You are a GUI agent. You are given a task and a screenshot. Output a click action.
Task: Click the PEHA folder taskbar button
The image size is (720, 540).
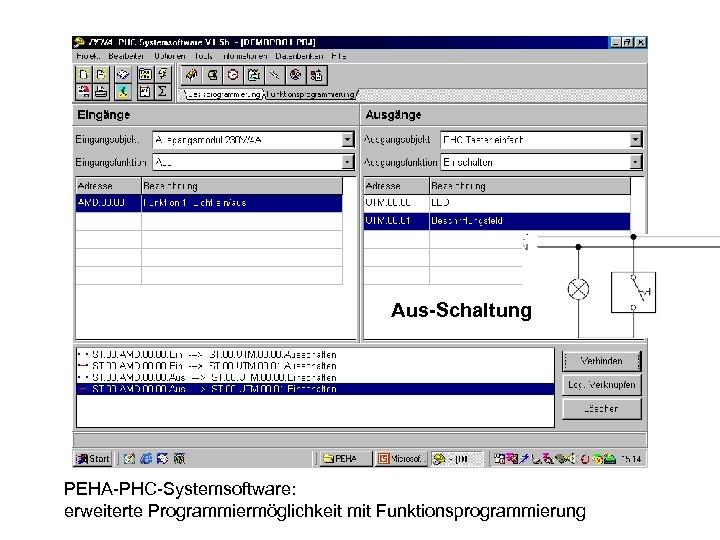pyautogui.click(x=345, y=459)
